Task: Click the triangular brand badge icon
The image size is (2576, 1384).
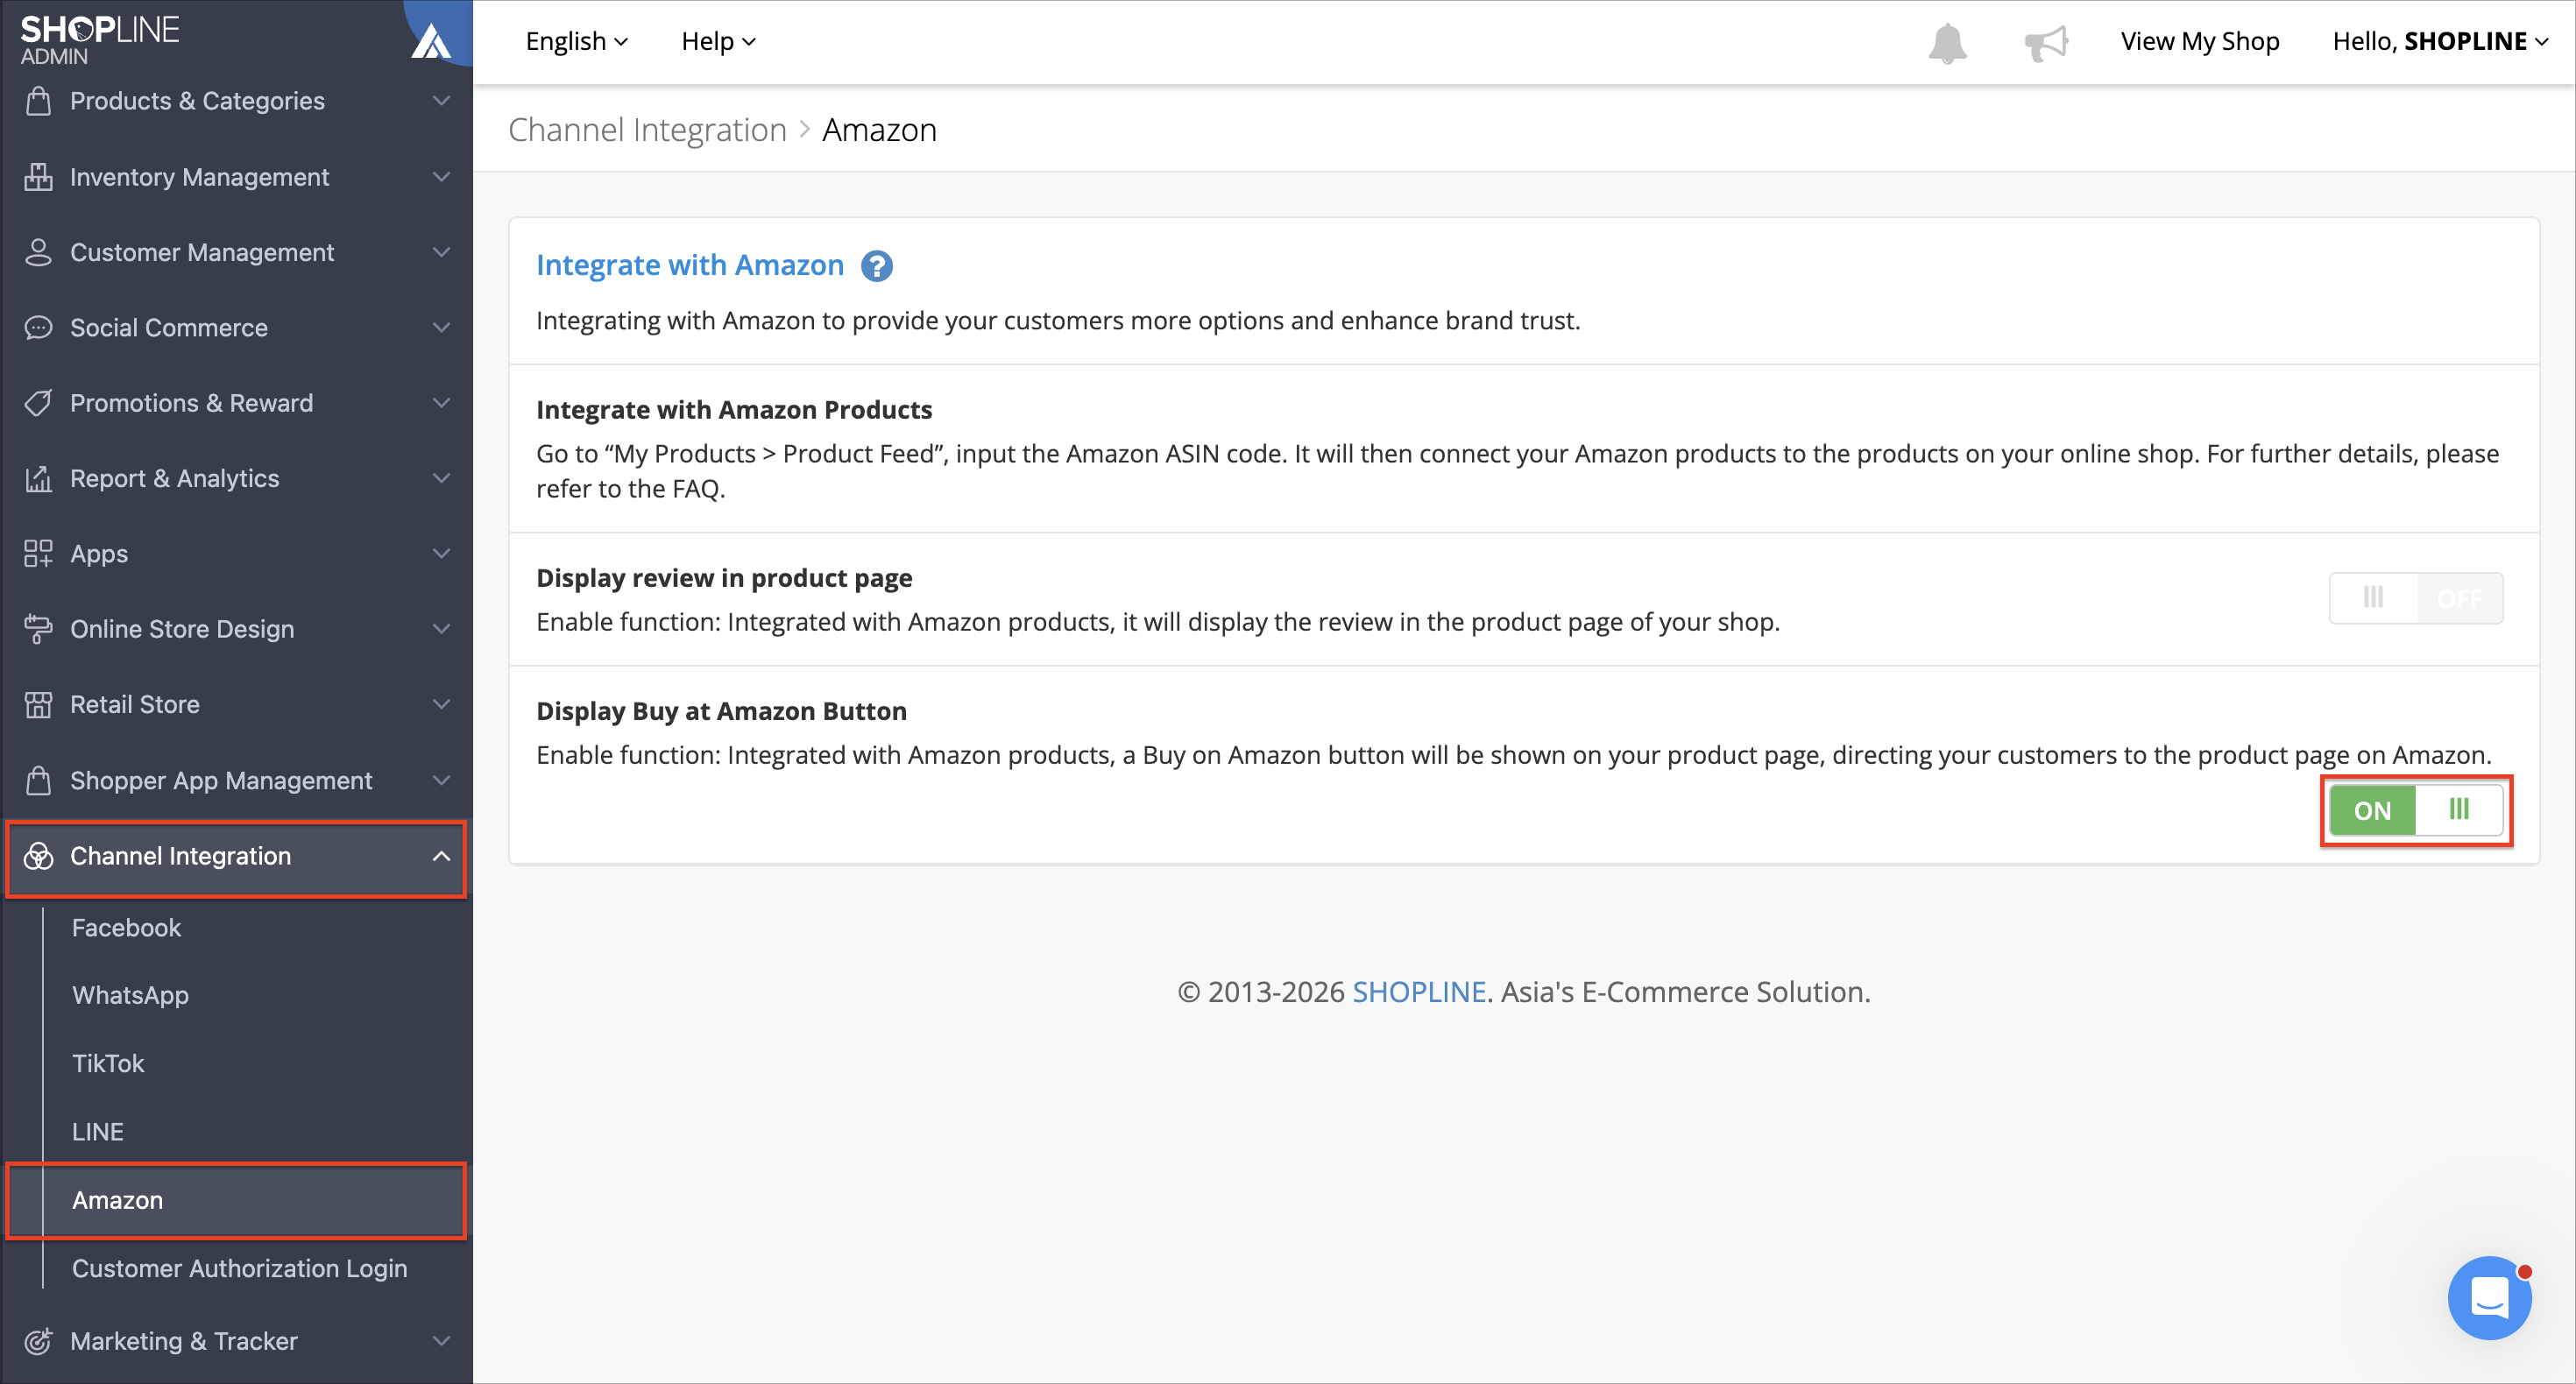Action: [x=432, y=41]
